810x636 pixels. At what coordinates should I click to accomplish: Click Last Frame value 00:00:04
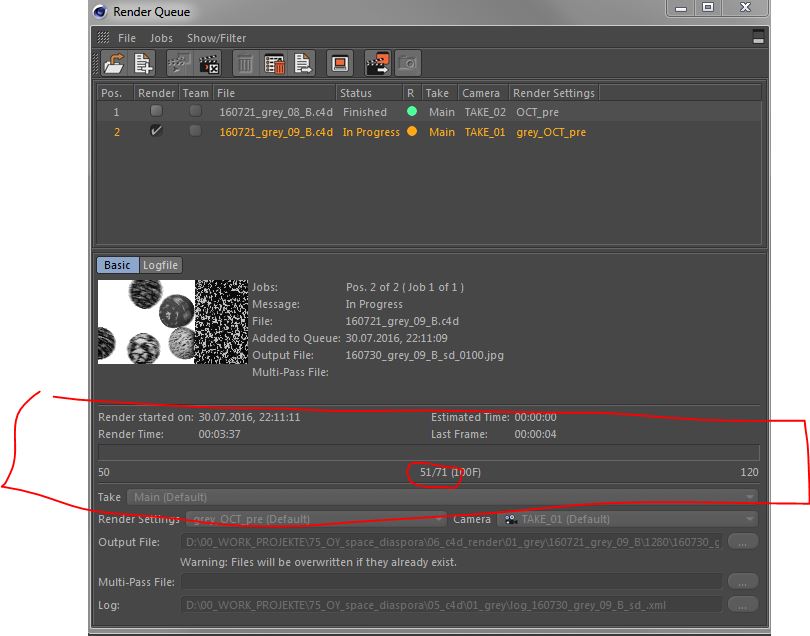click(535, 435)
